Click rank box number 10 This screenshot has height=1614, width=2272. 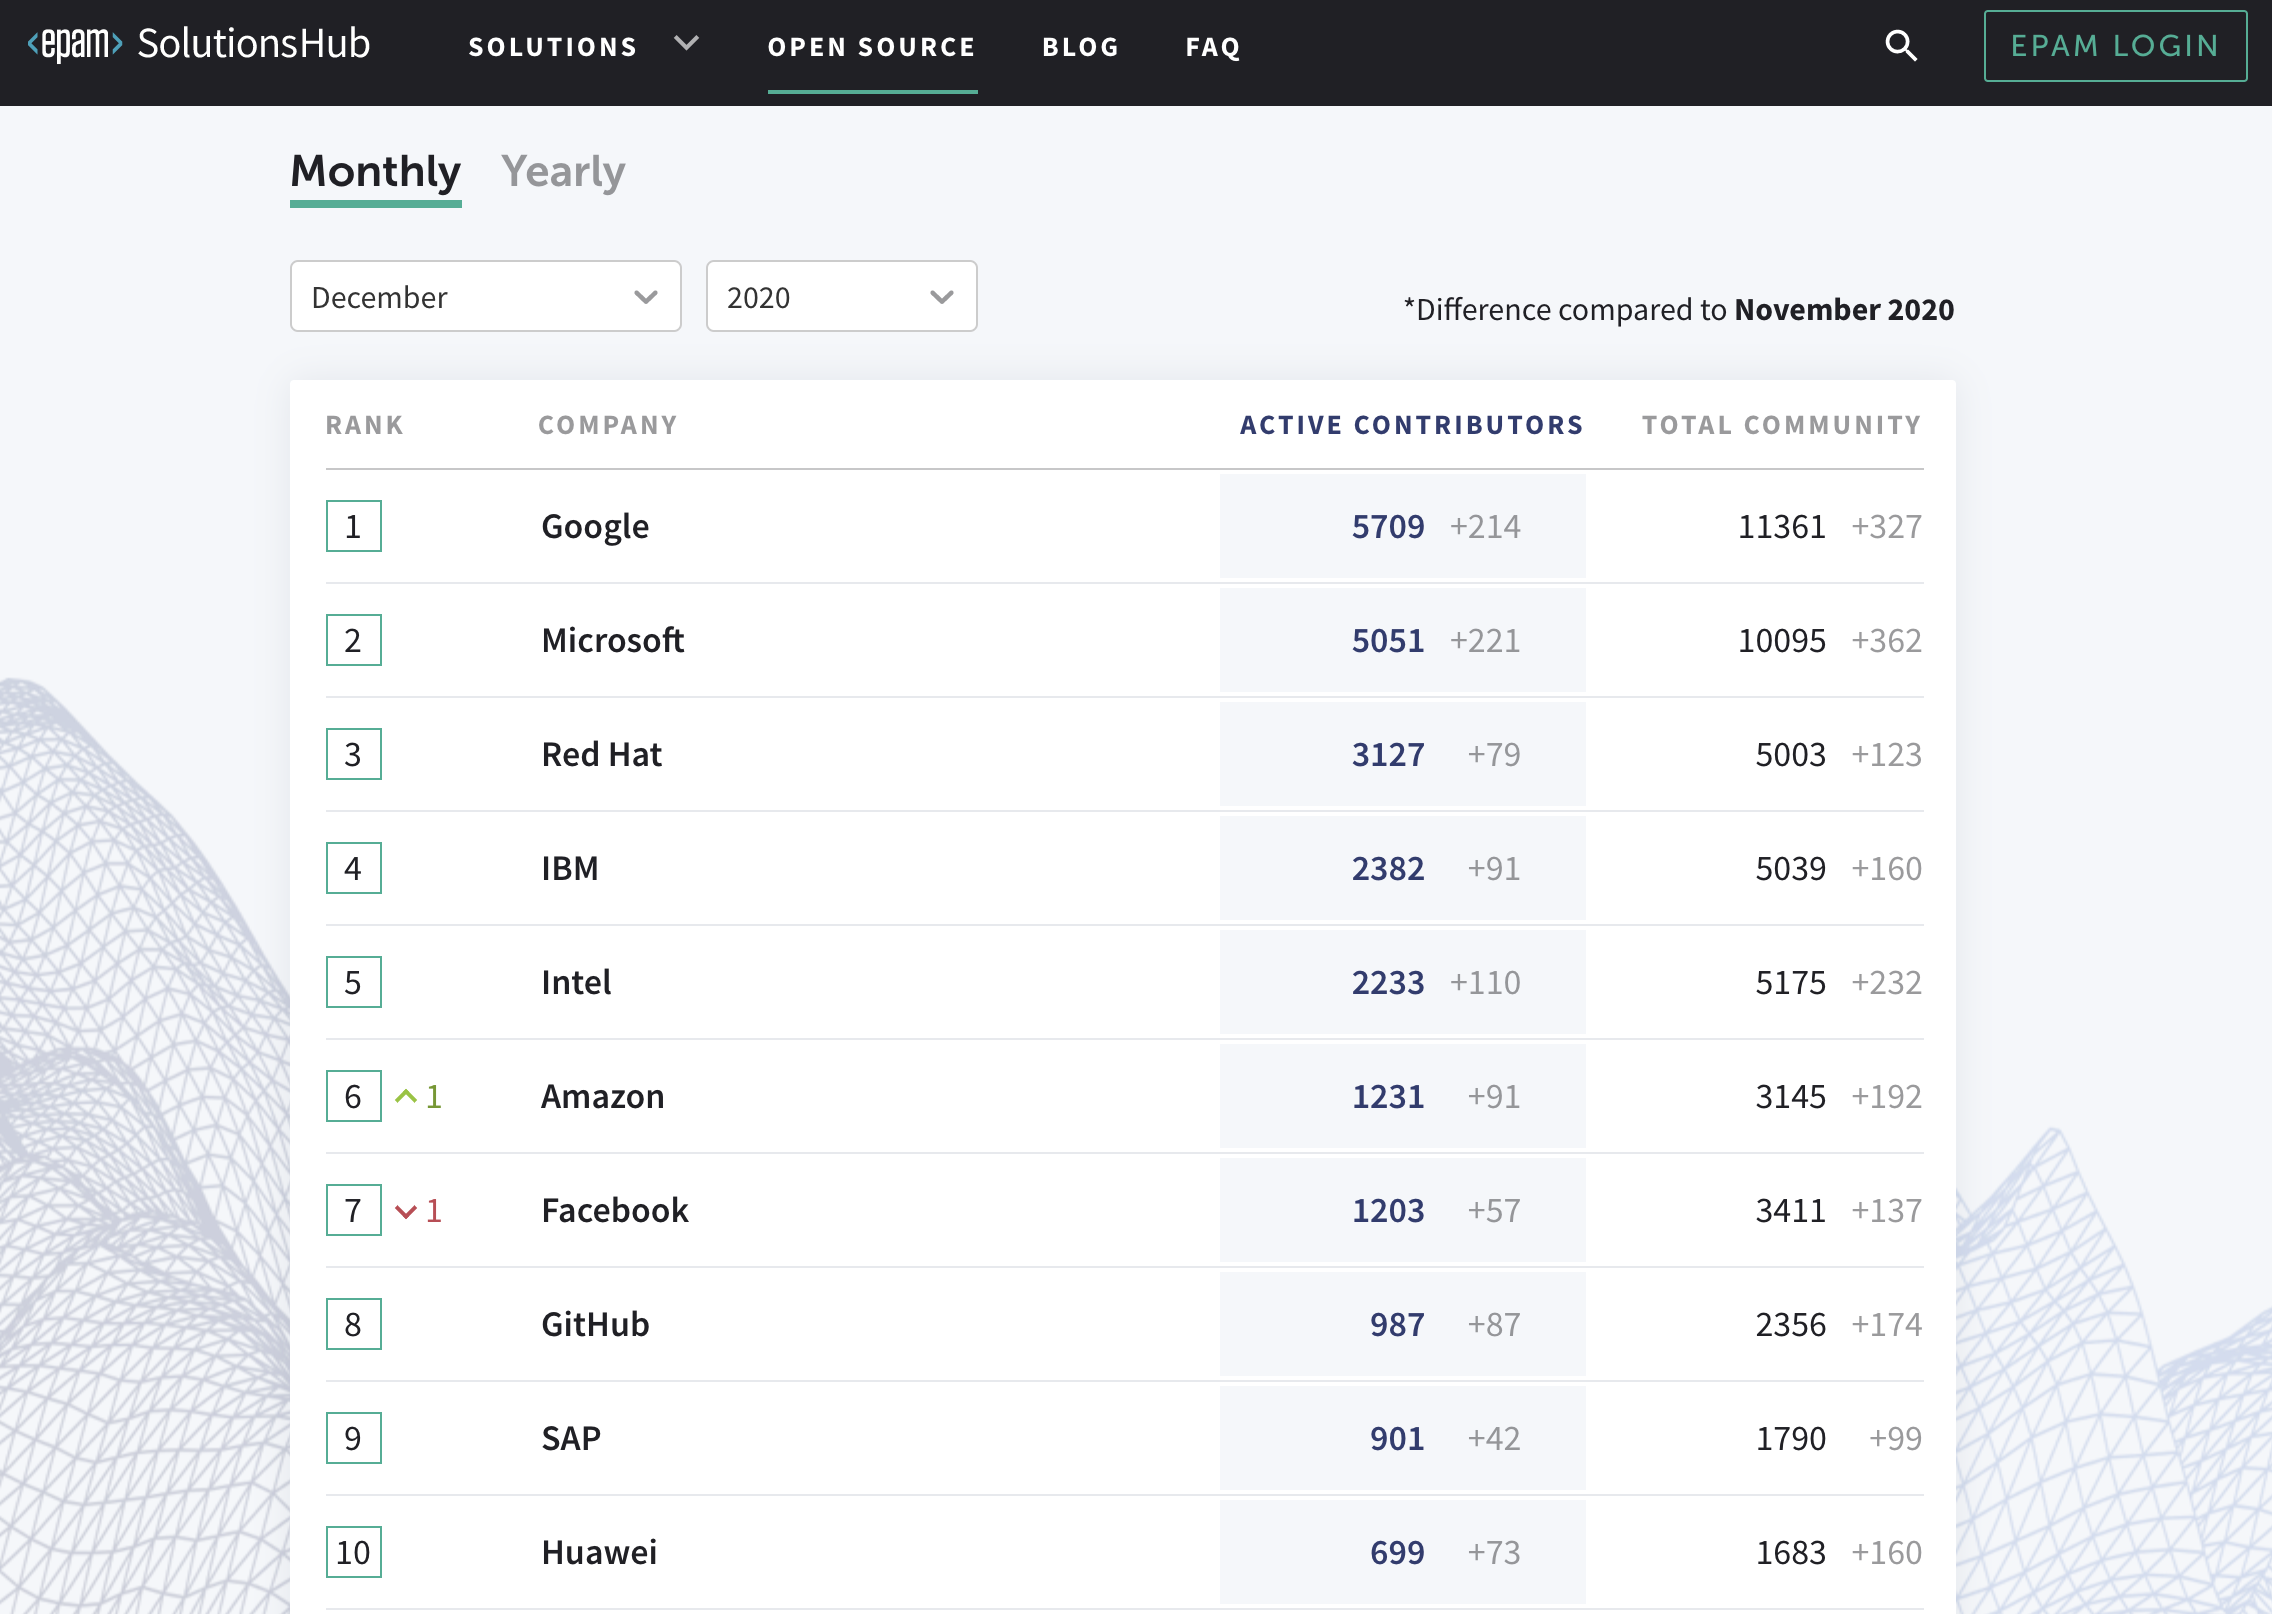tap(353, 1552)
